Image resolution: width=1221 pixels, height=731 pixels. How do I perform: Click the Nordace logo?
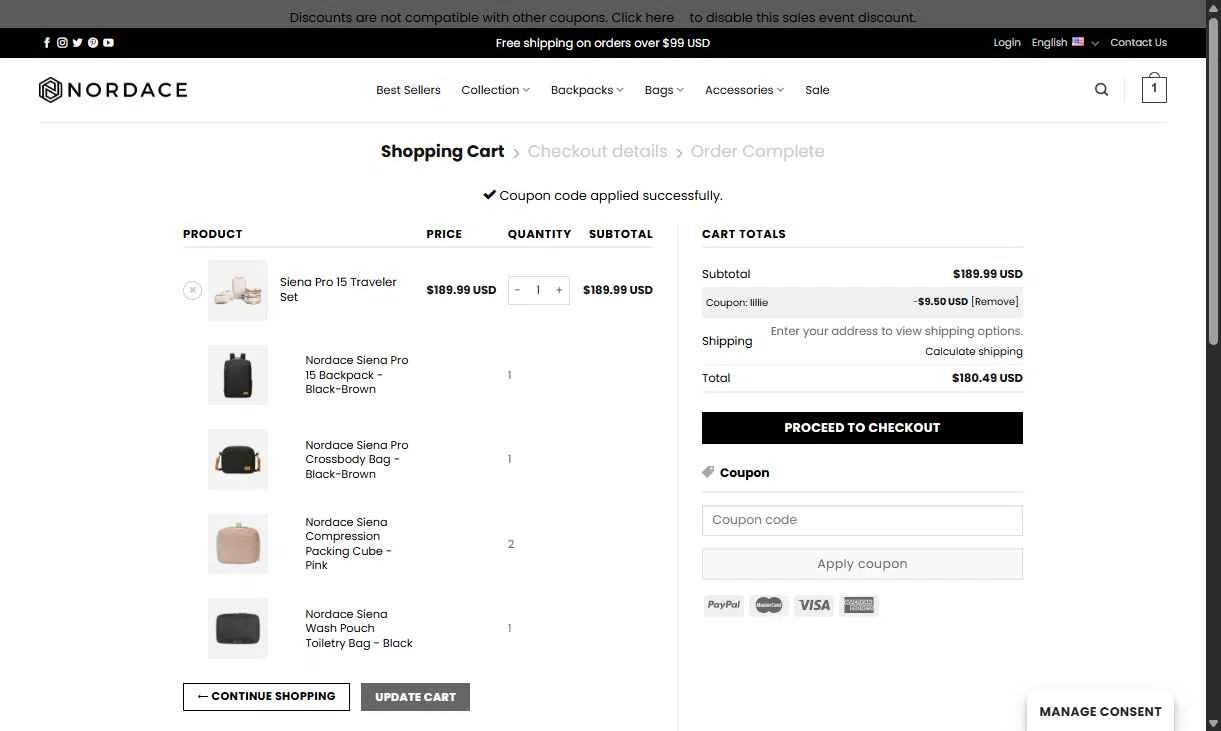click(113, 90)
